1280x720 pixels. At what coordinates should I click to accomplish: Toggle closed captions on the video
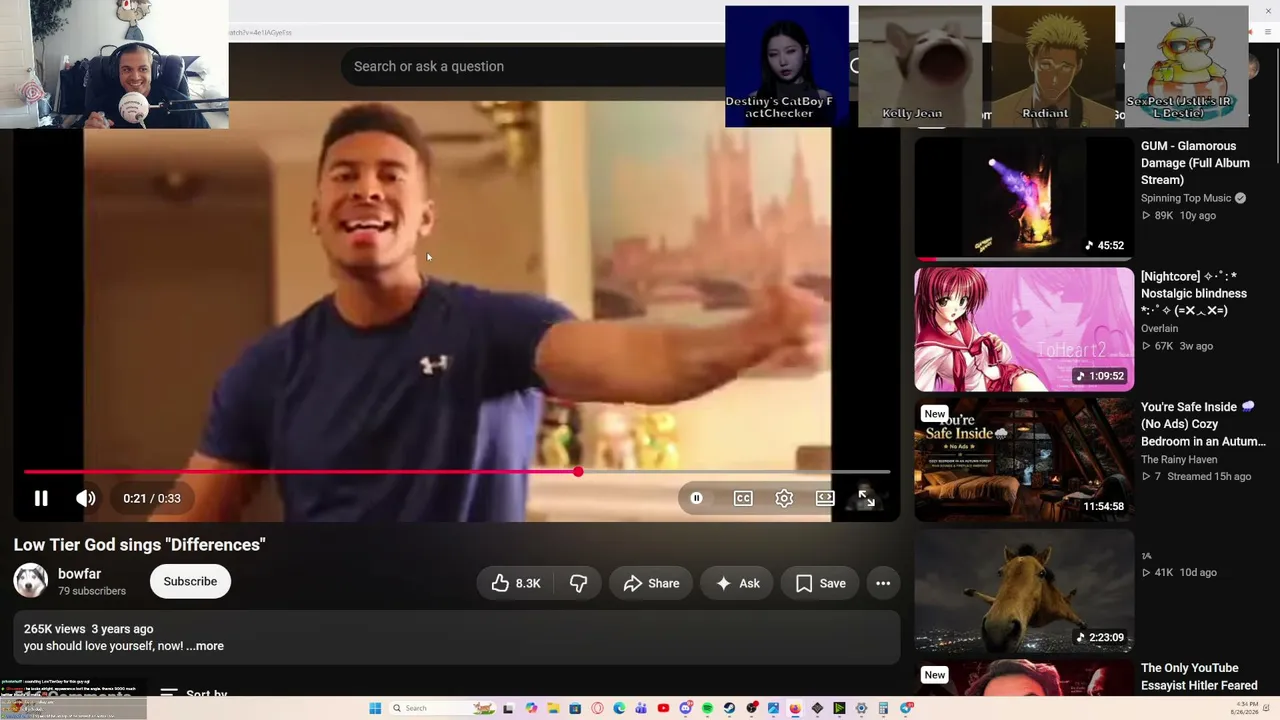click(x=743, y=498)
